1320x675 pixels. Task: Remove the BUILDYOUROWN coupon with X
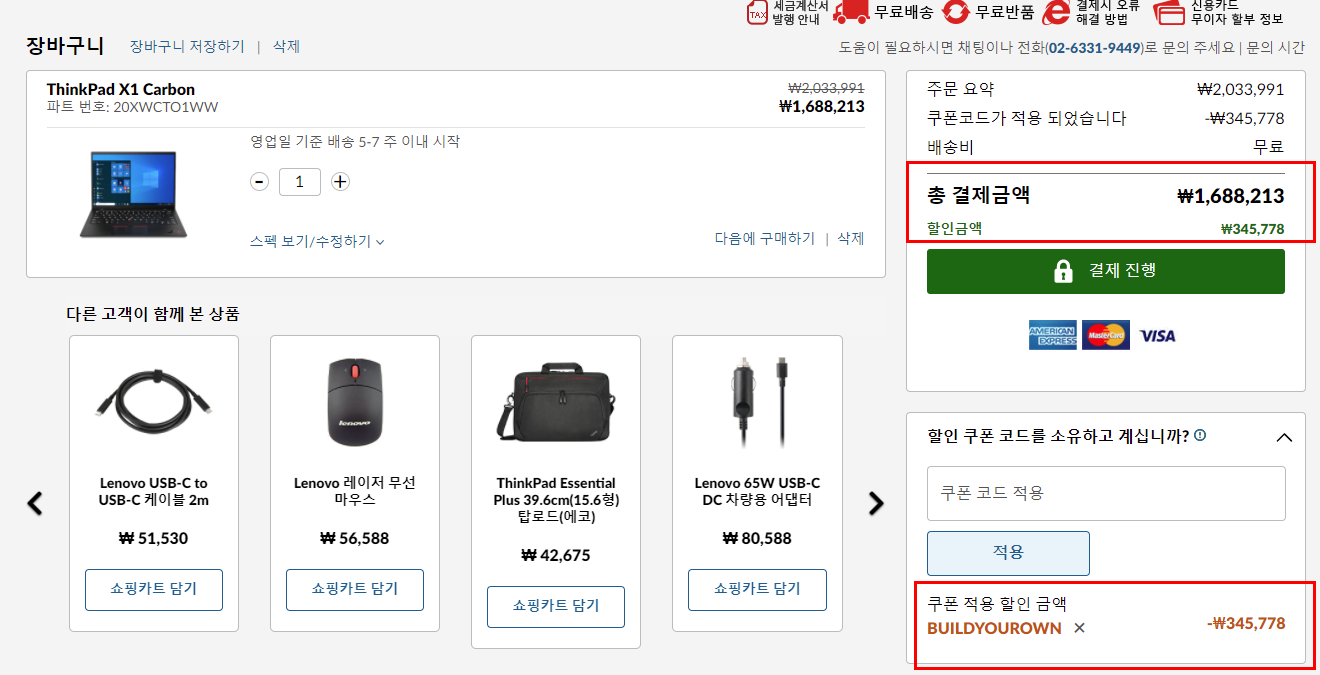1079,628
